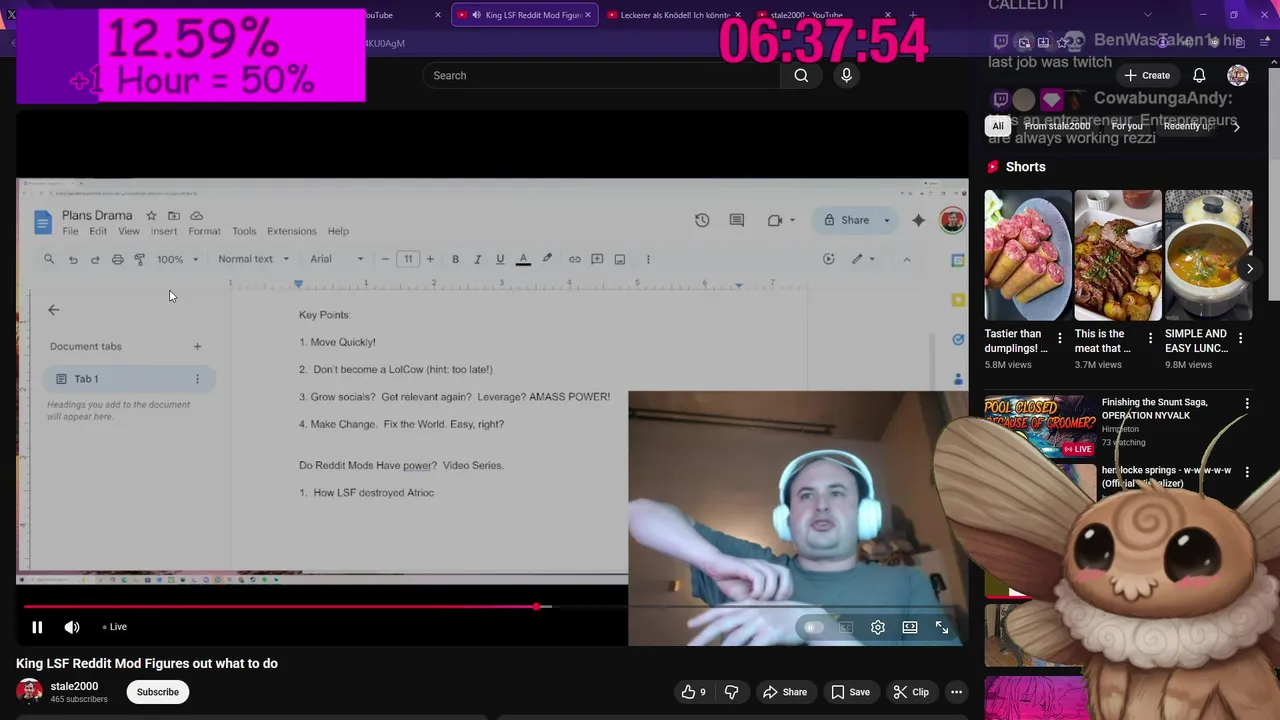This screenshot has height=720, width=1280.
Task: Open the Insert menu in Google Docs
Action: coord(164,231)
